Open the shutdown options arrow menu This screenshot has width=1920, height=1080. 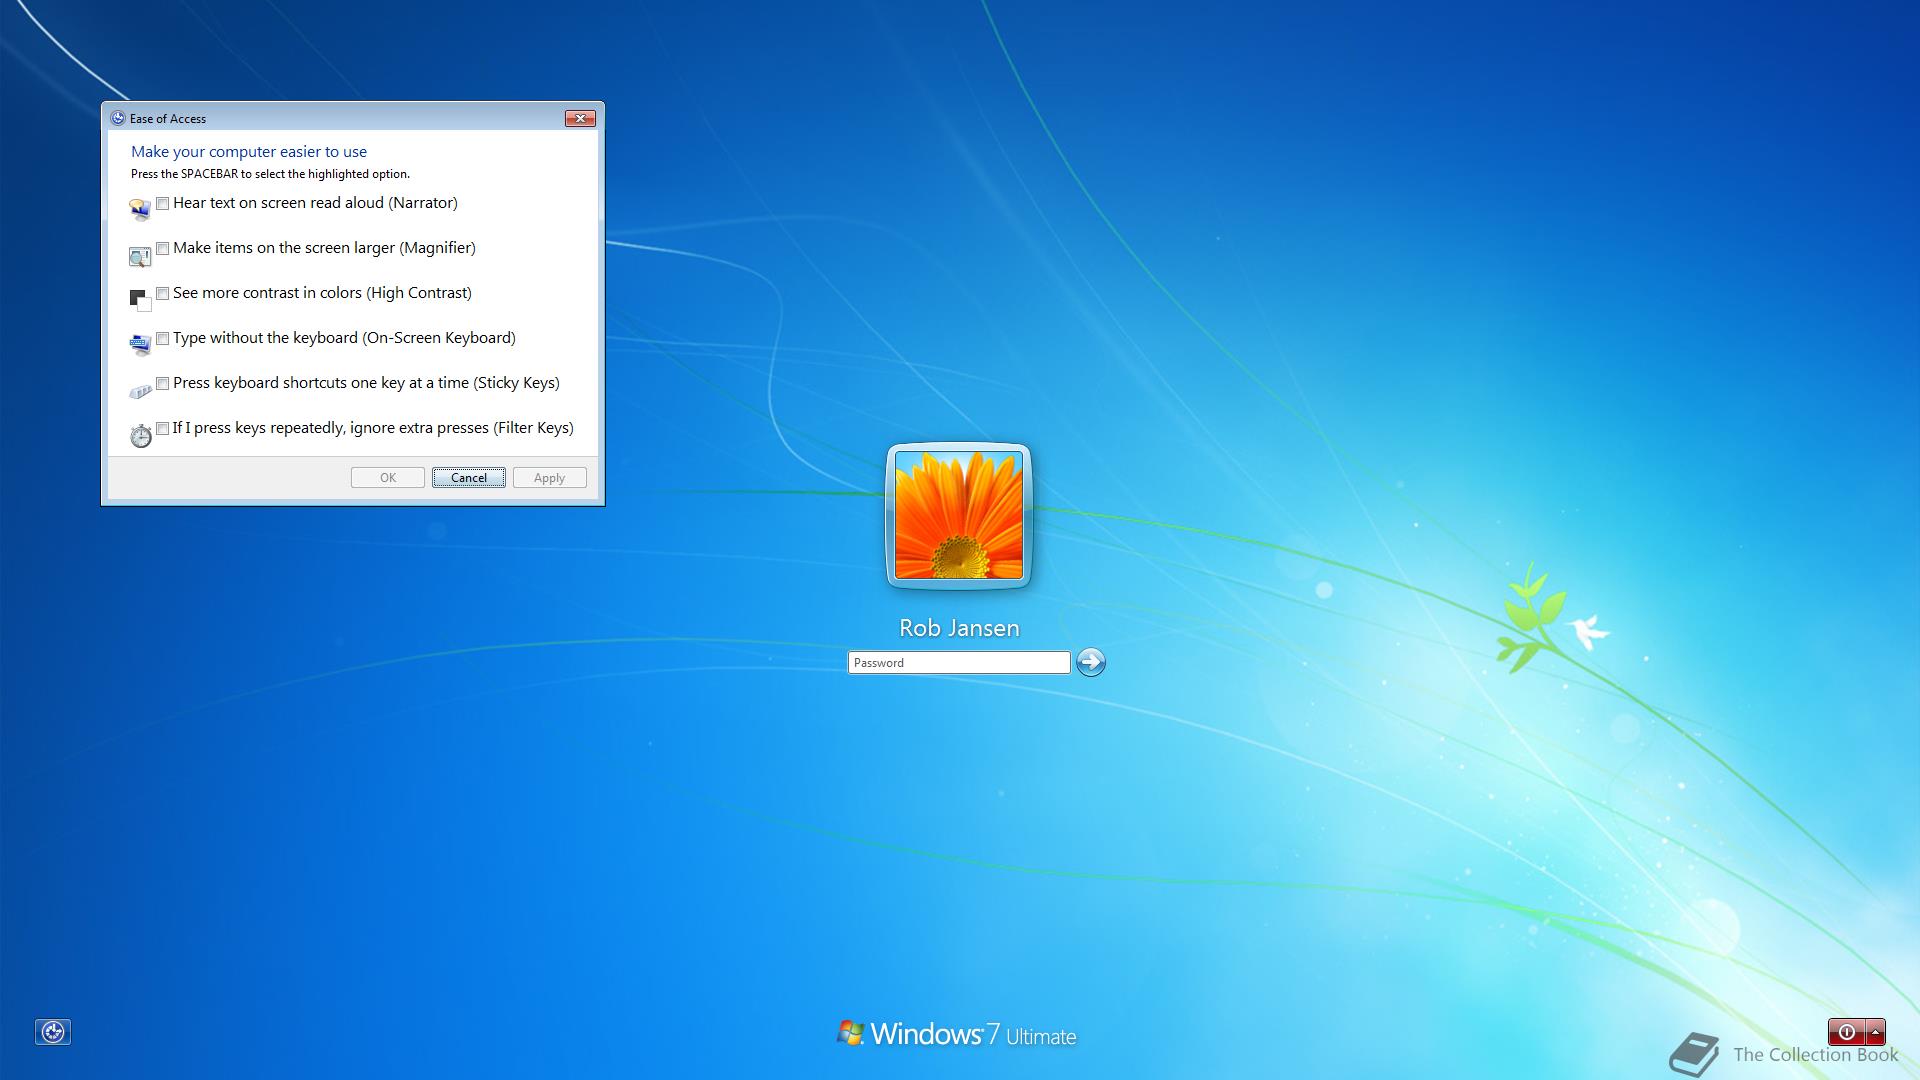coord(1876,1032)
